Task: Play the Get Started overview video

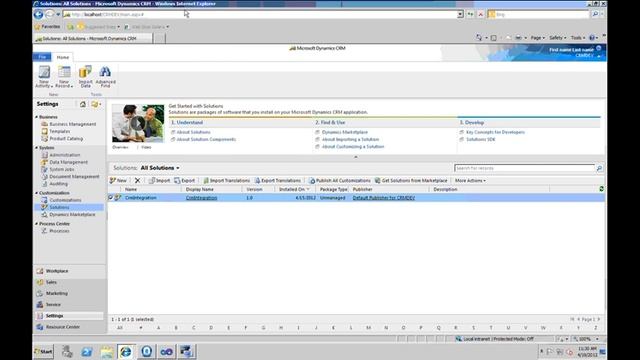Action: pyautogui.click(x=138, y=123)
